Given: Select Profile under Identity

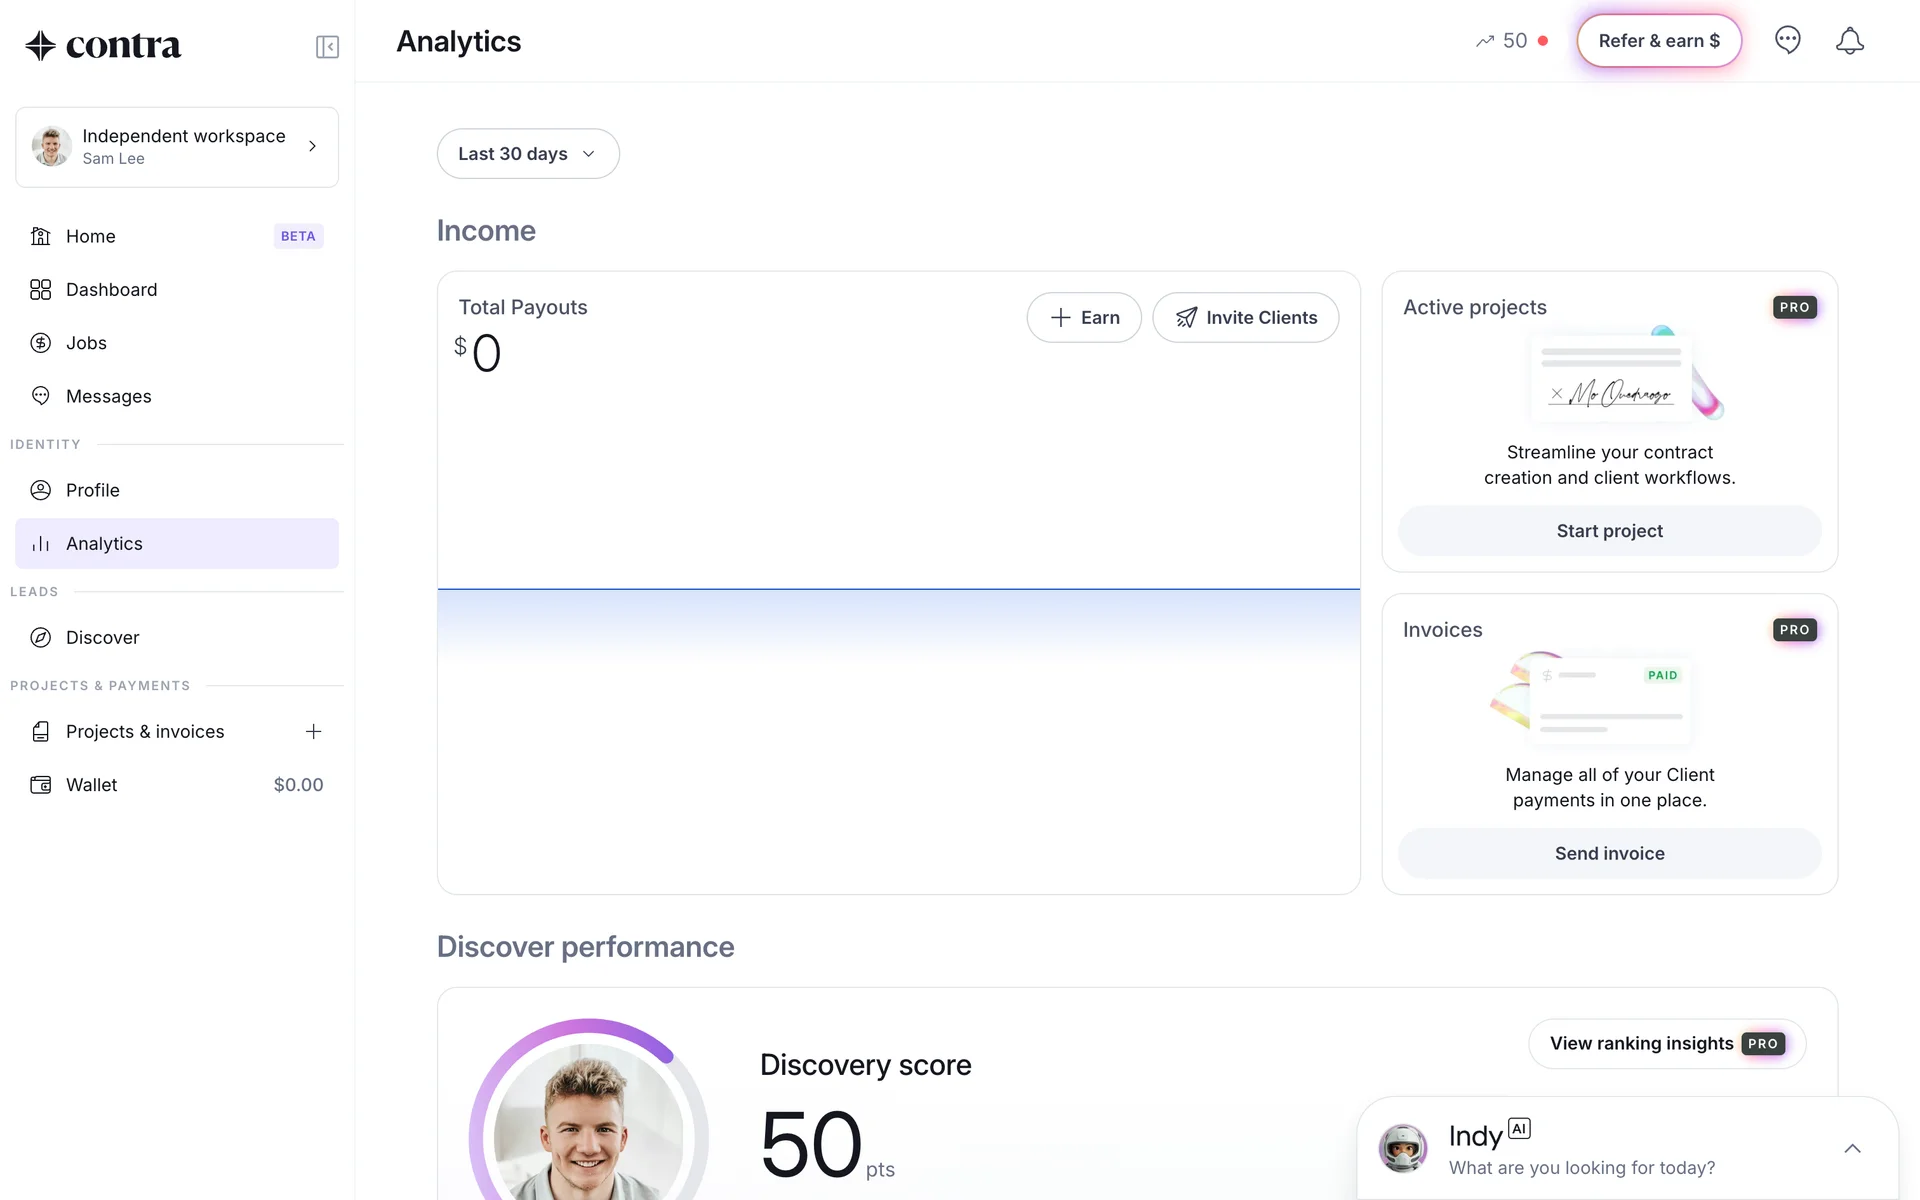Looking at the screenshot, I should 92,491.
